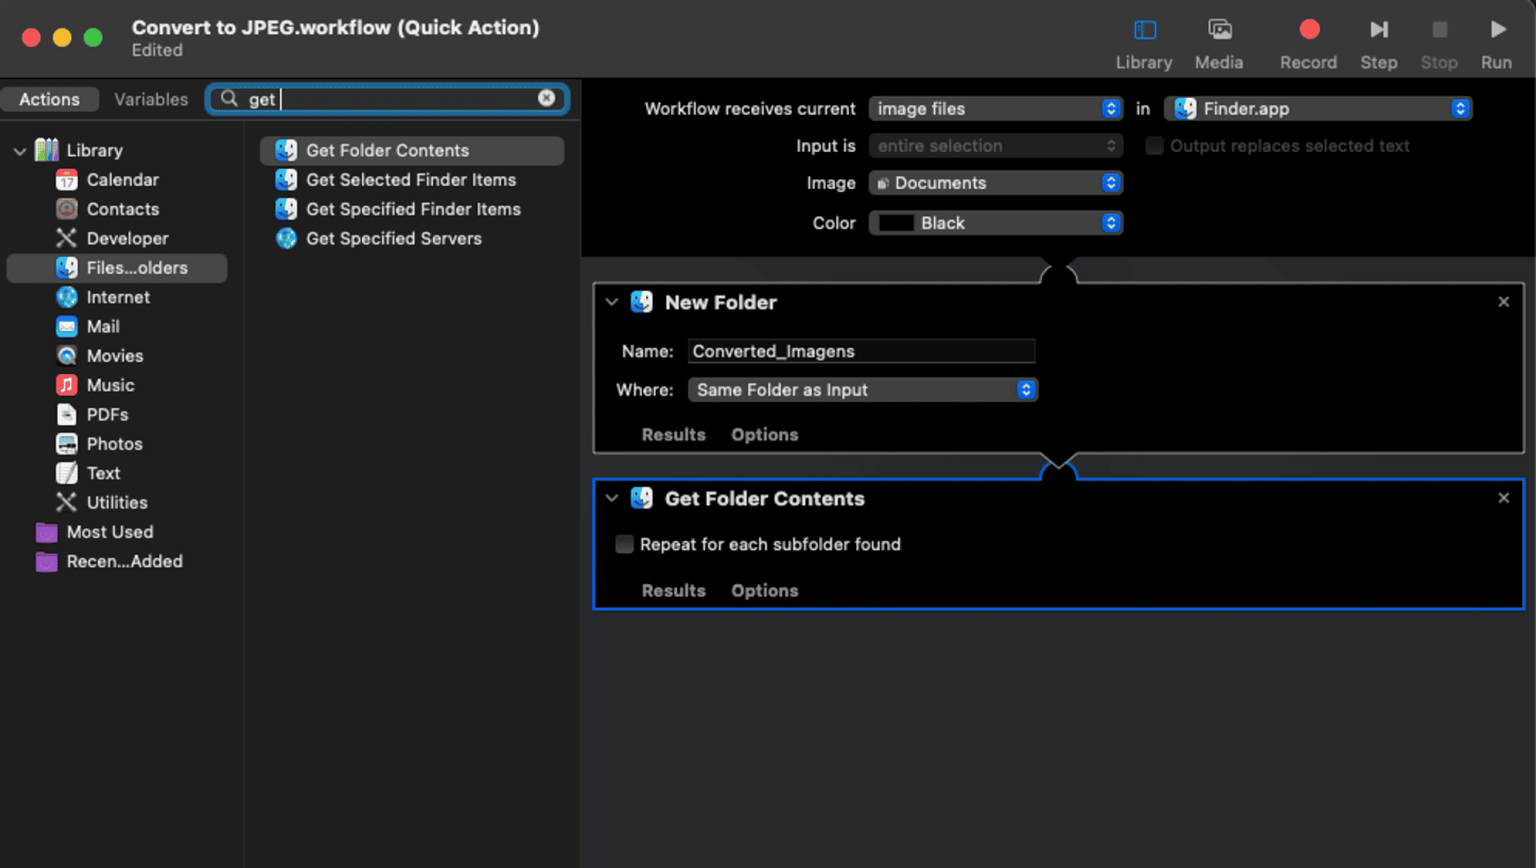Open the Media browser
Image resolution: width=1536 pixels, height=868 pixels.
point(1218,40)
